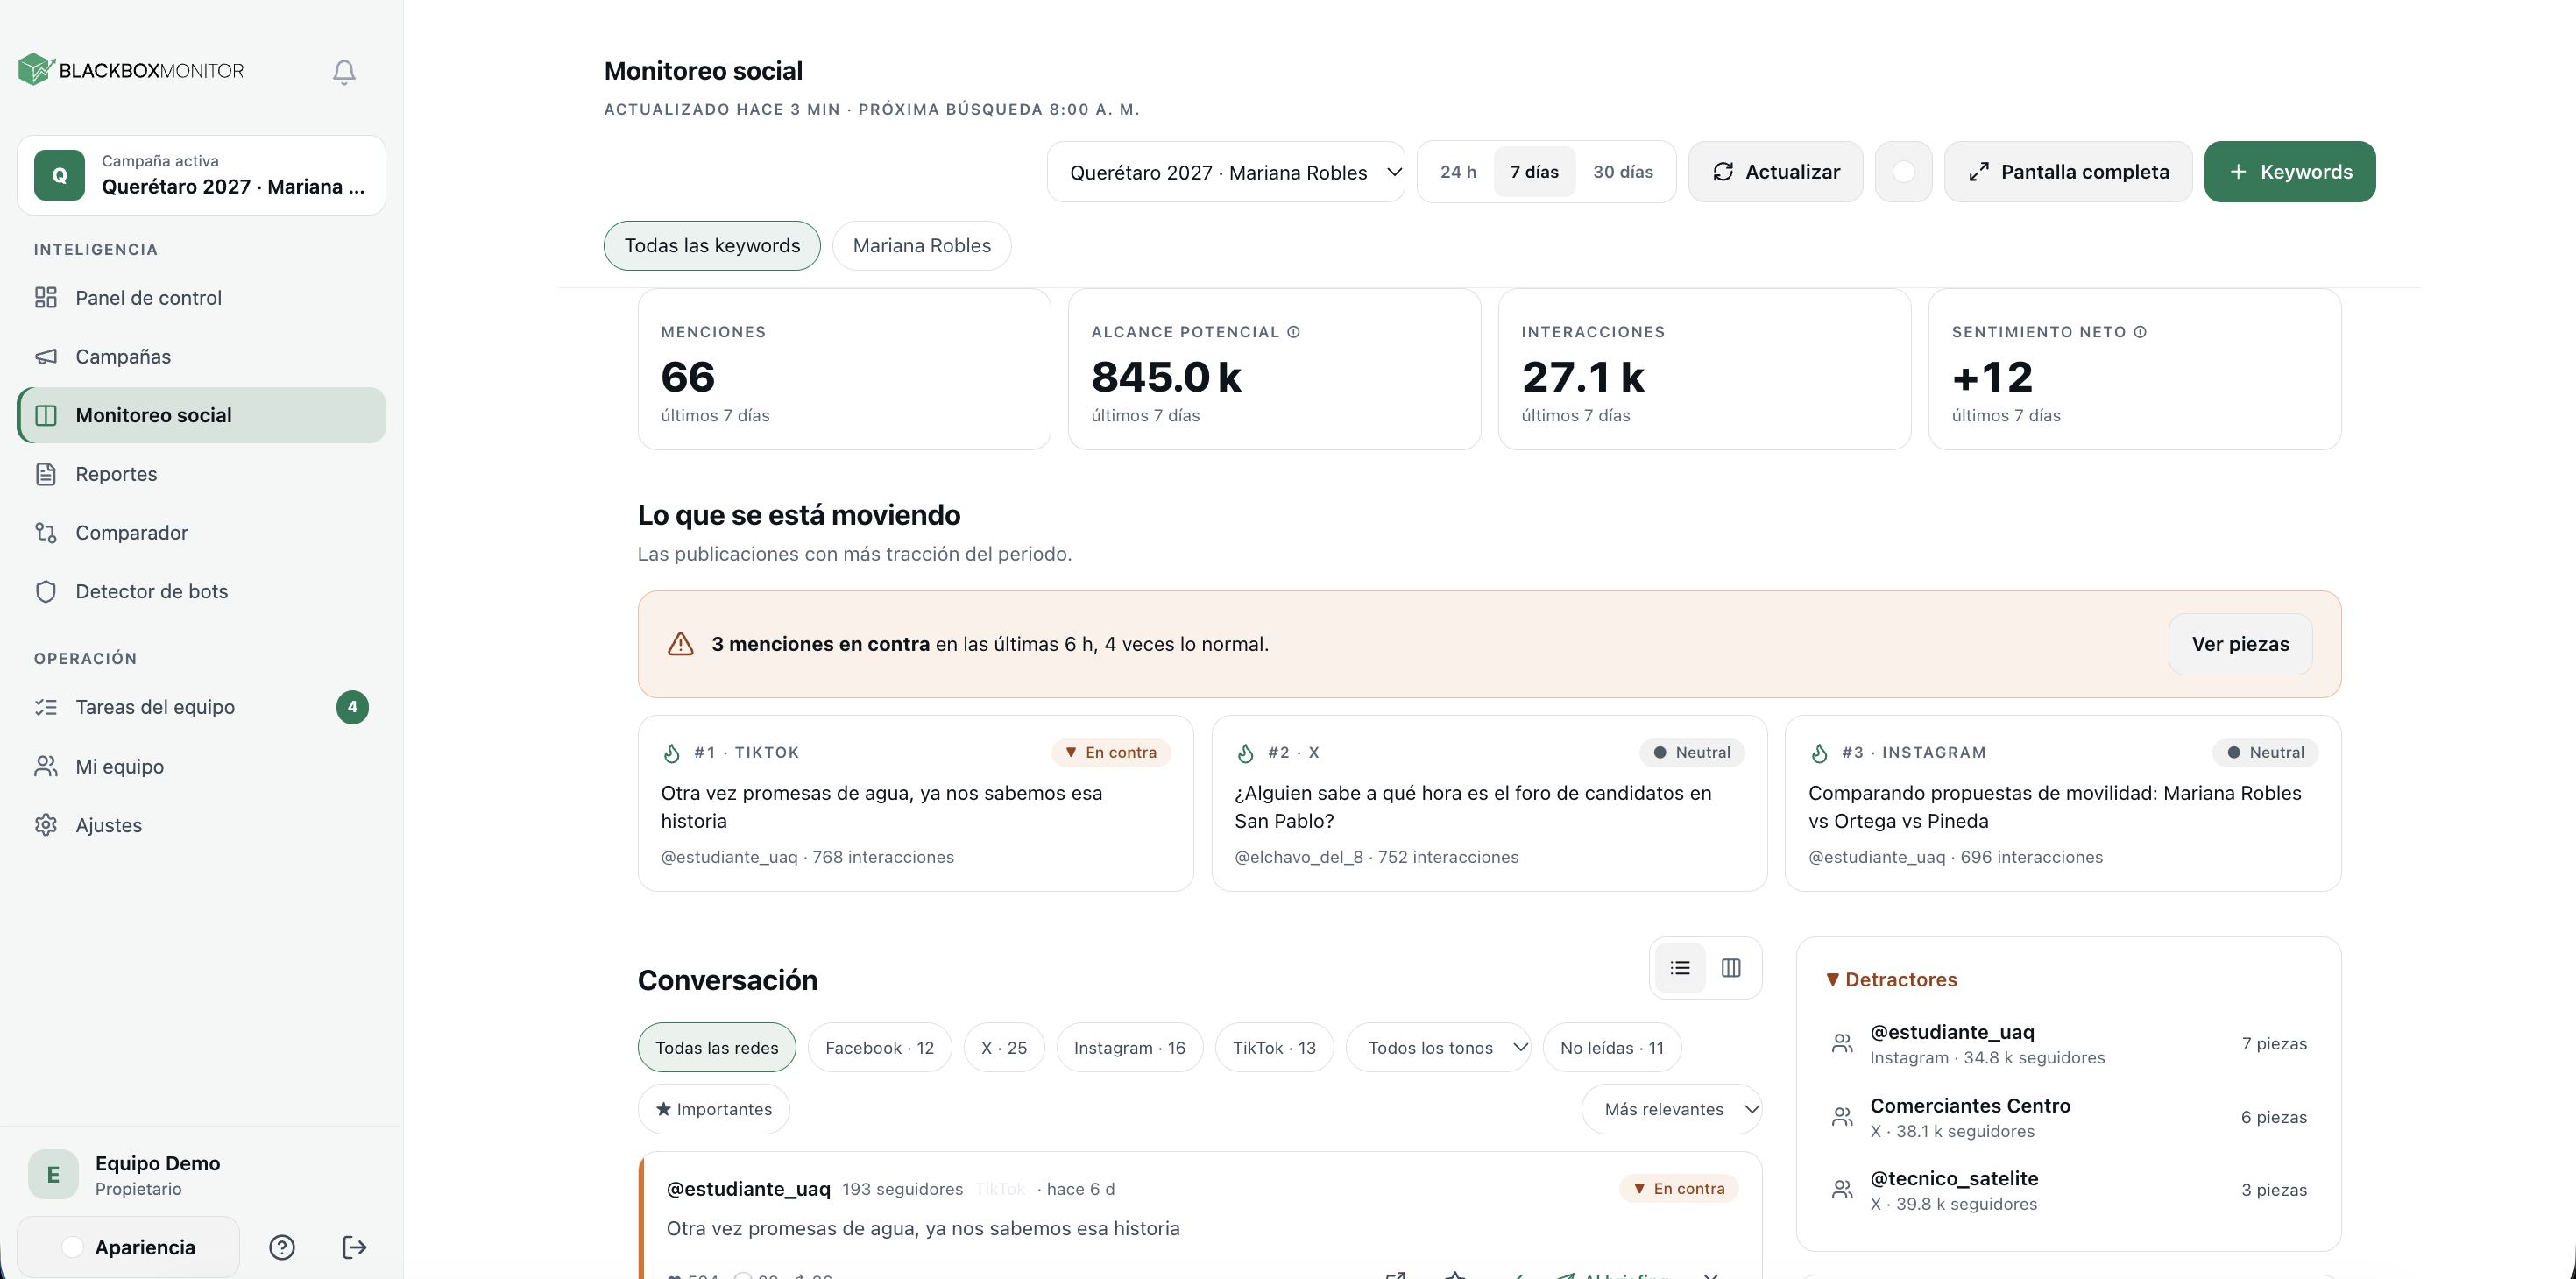Viewport: 2576px width, 1279px height.
Task: Switch Conversación to list view
Action: [x=1680, y=967]
